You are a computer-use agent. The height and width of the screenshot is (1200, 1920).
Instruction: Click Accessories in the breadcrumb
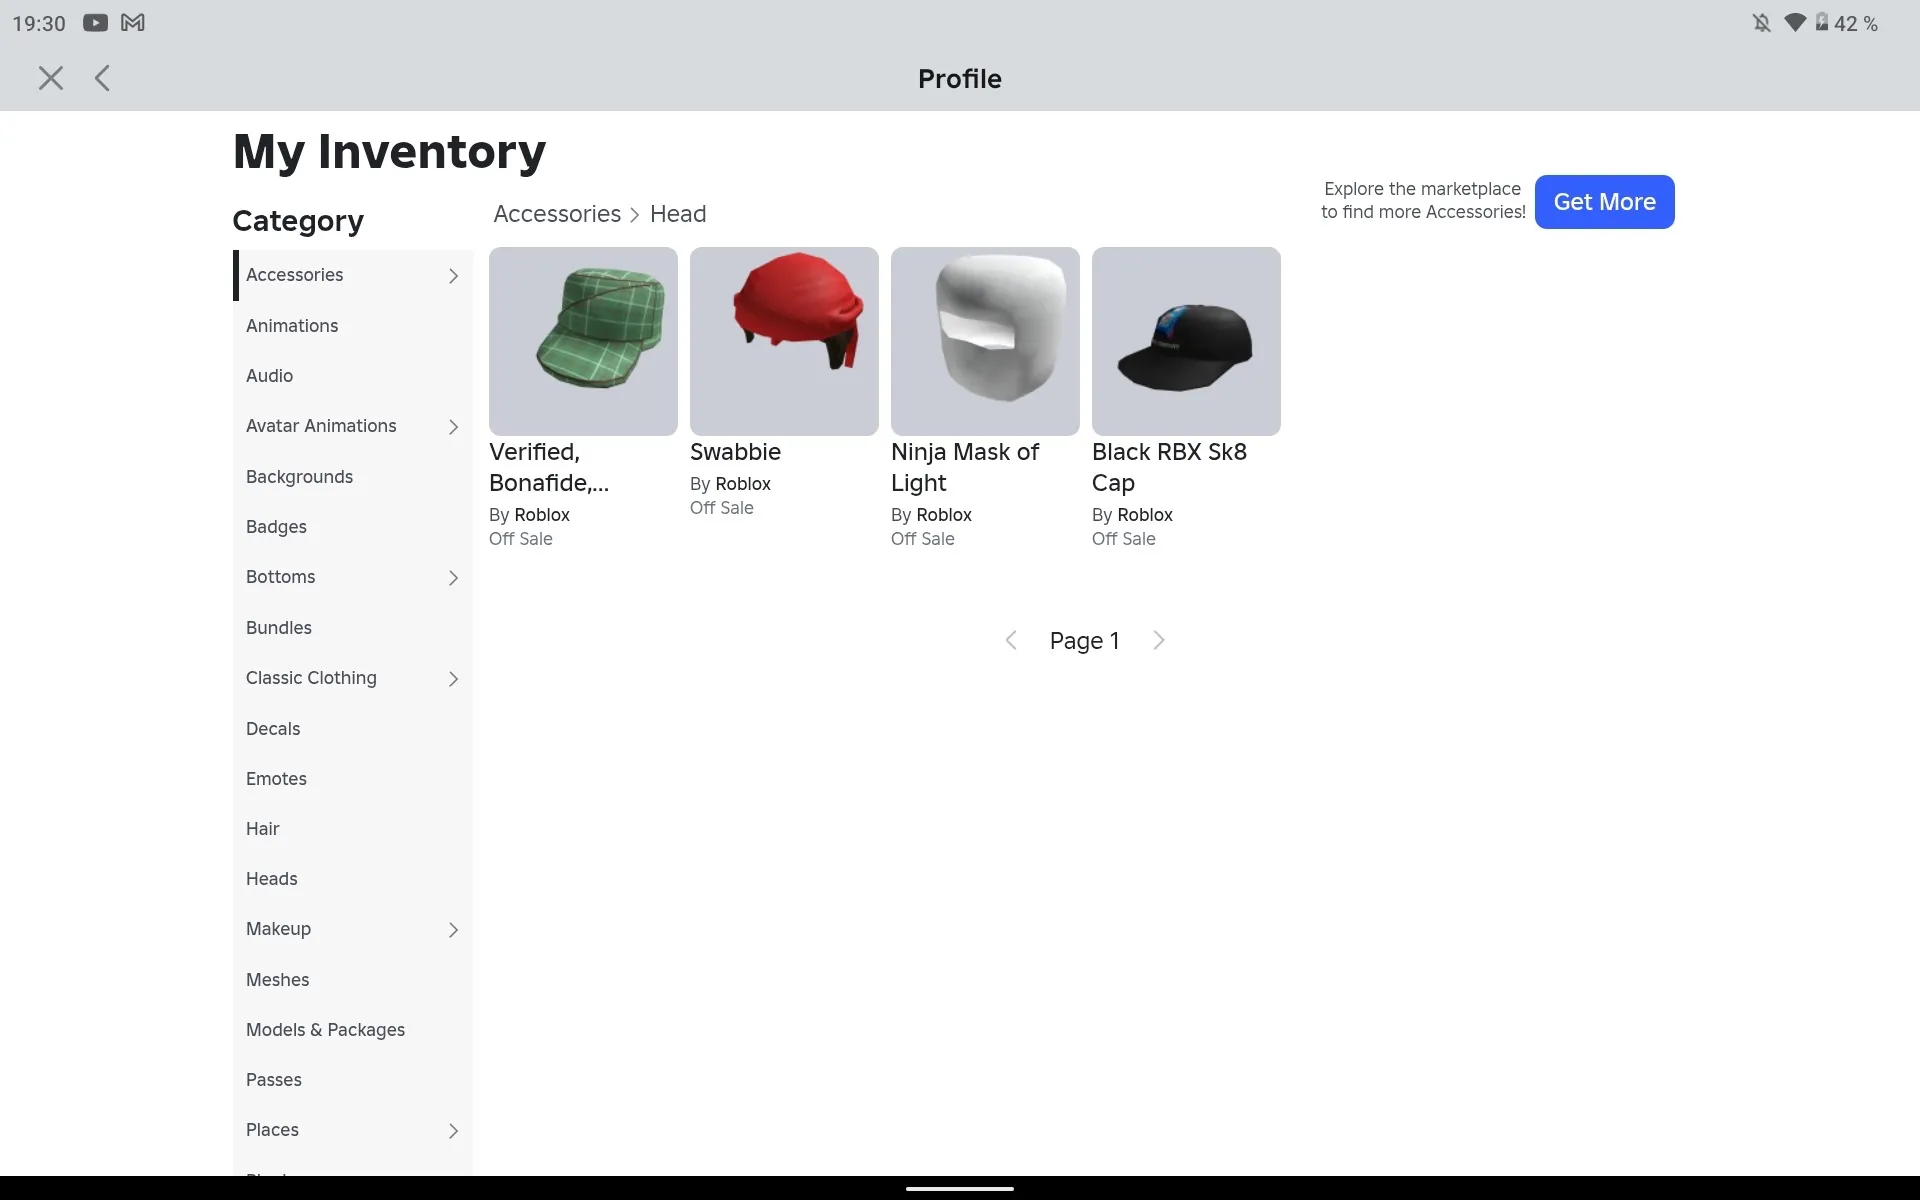[x=557, y=214]
